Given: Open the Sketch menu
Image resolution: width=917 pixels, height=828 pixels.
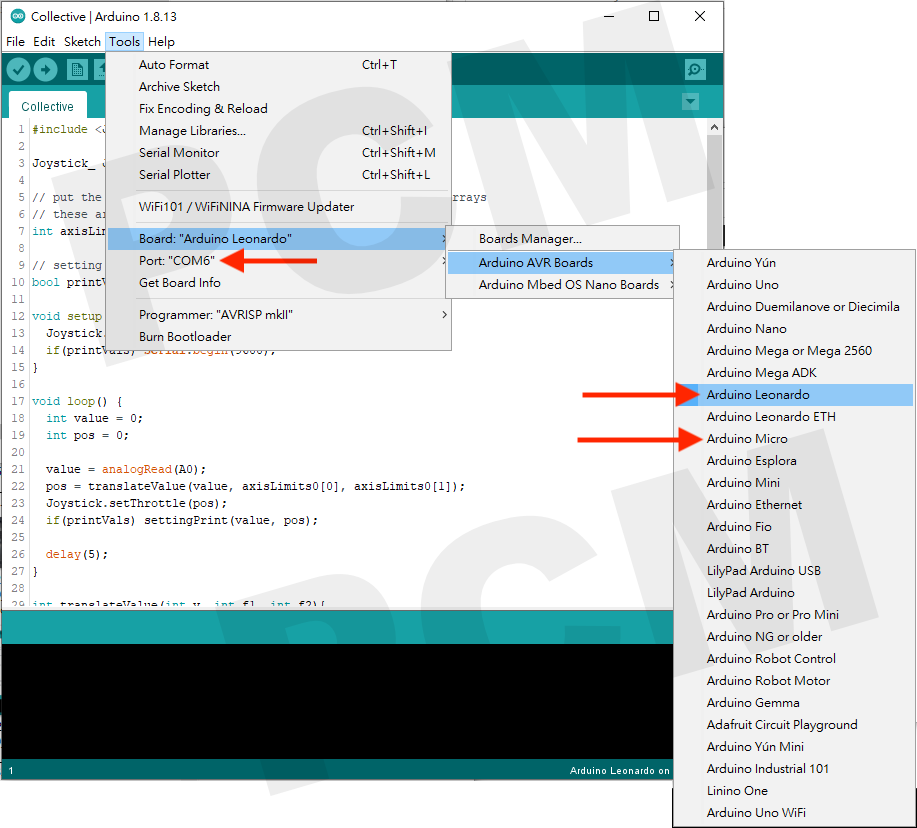Looking at the screenshot, I should 82,42.
